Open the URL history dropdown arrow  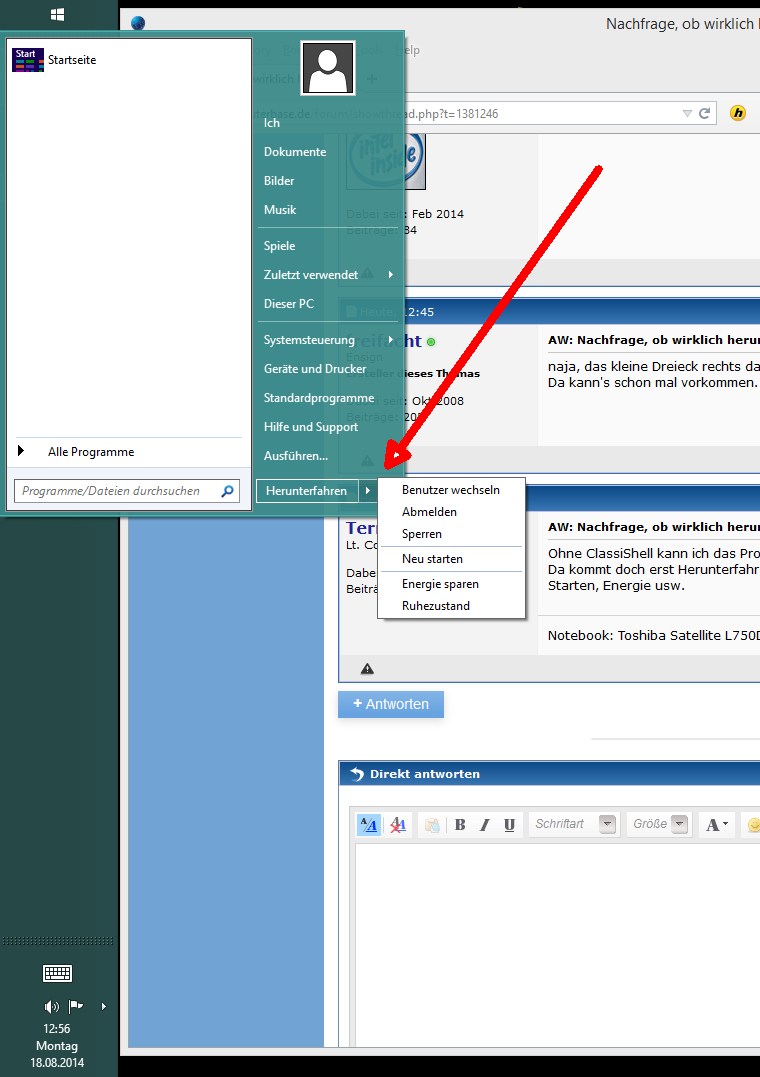tap(687, 113)
